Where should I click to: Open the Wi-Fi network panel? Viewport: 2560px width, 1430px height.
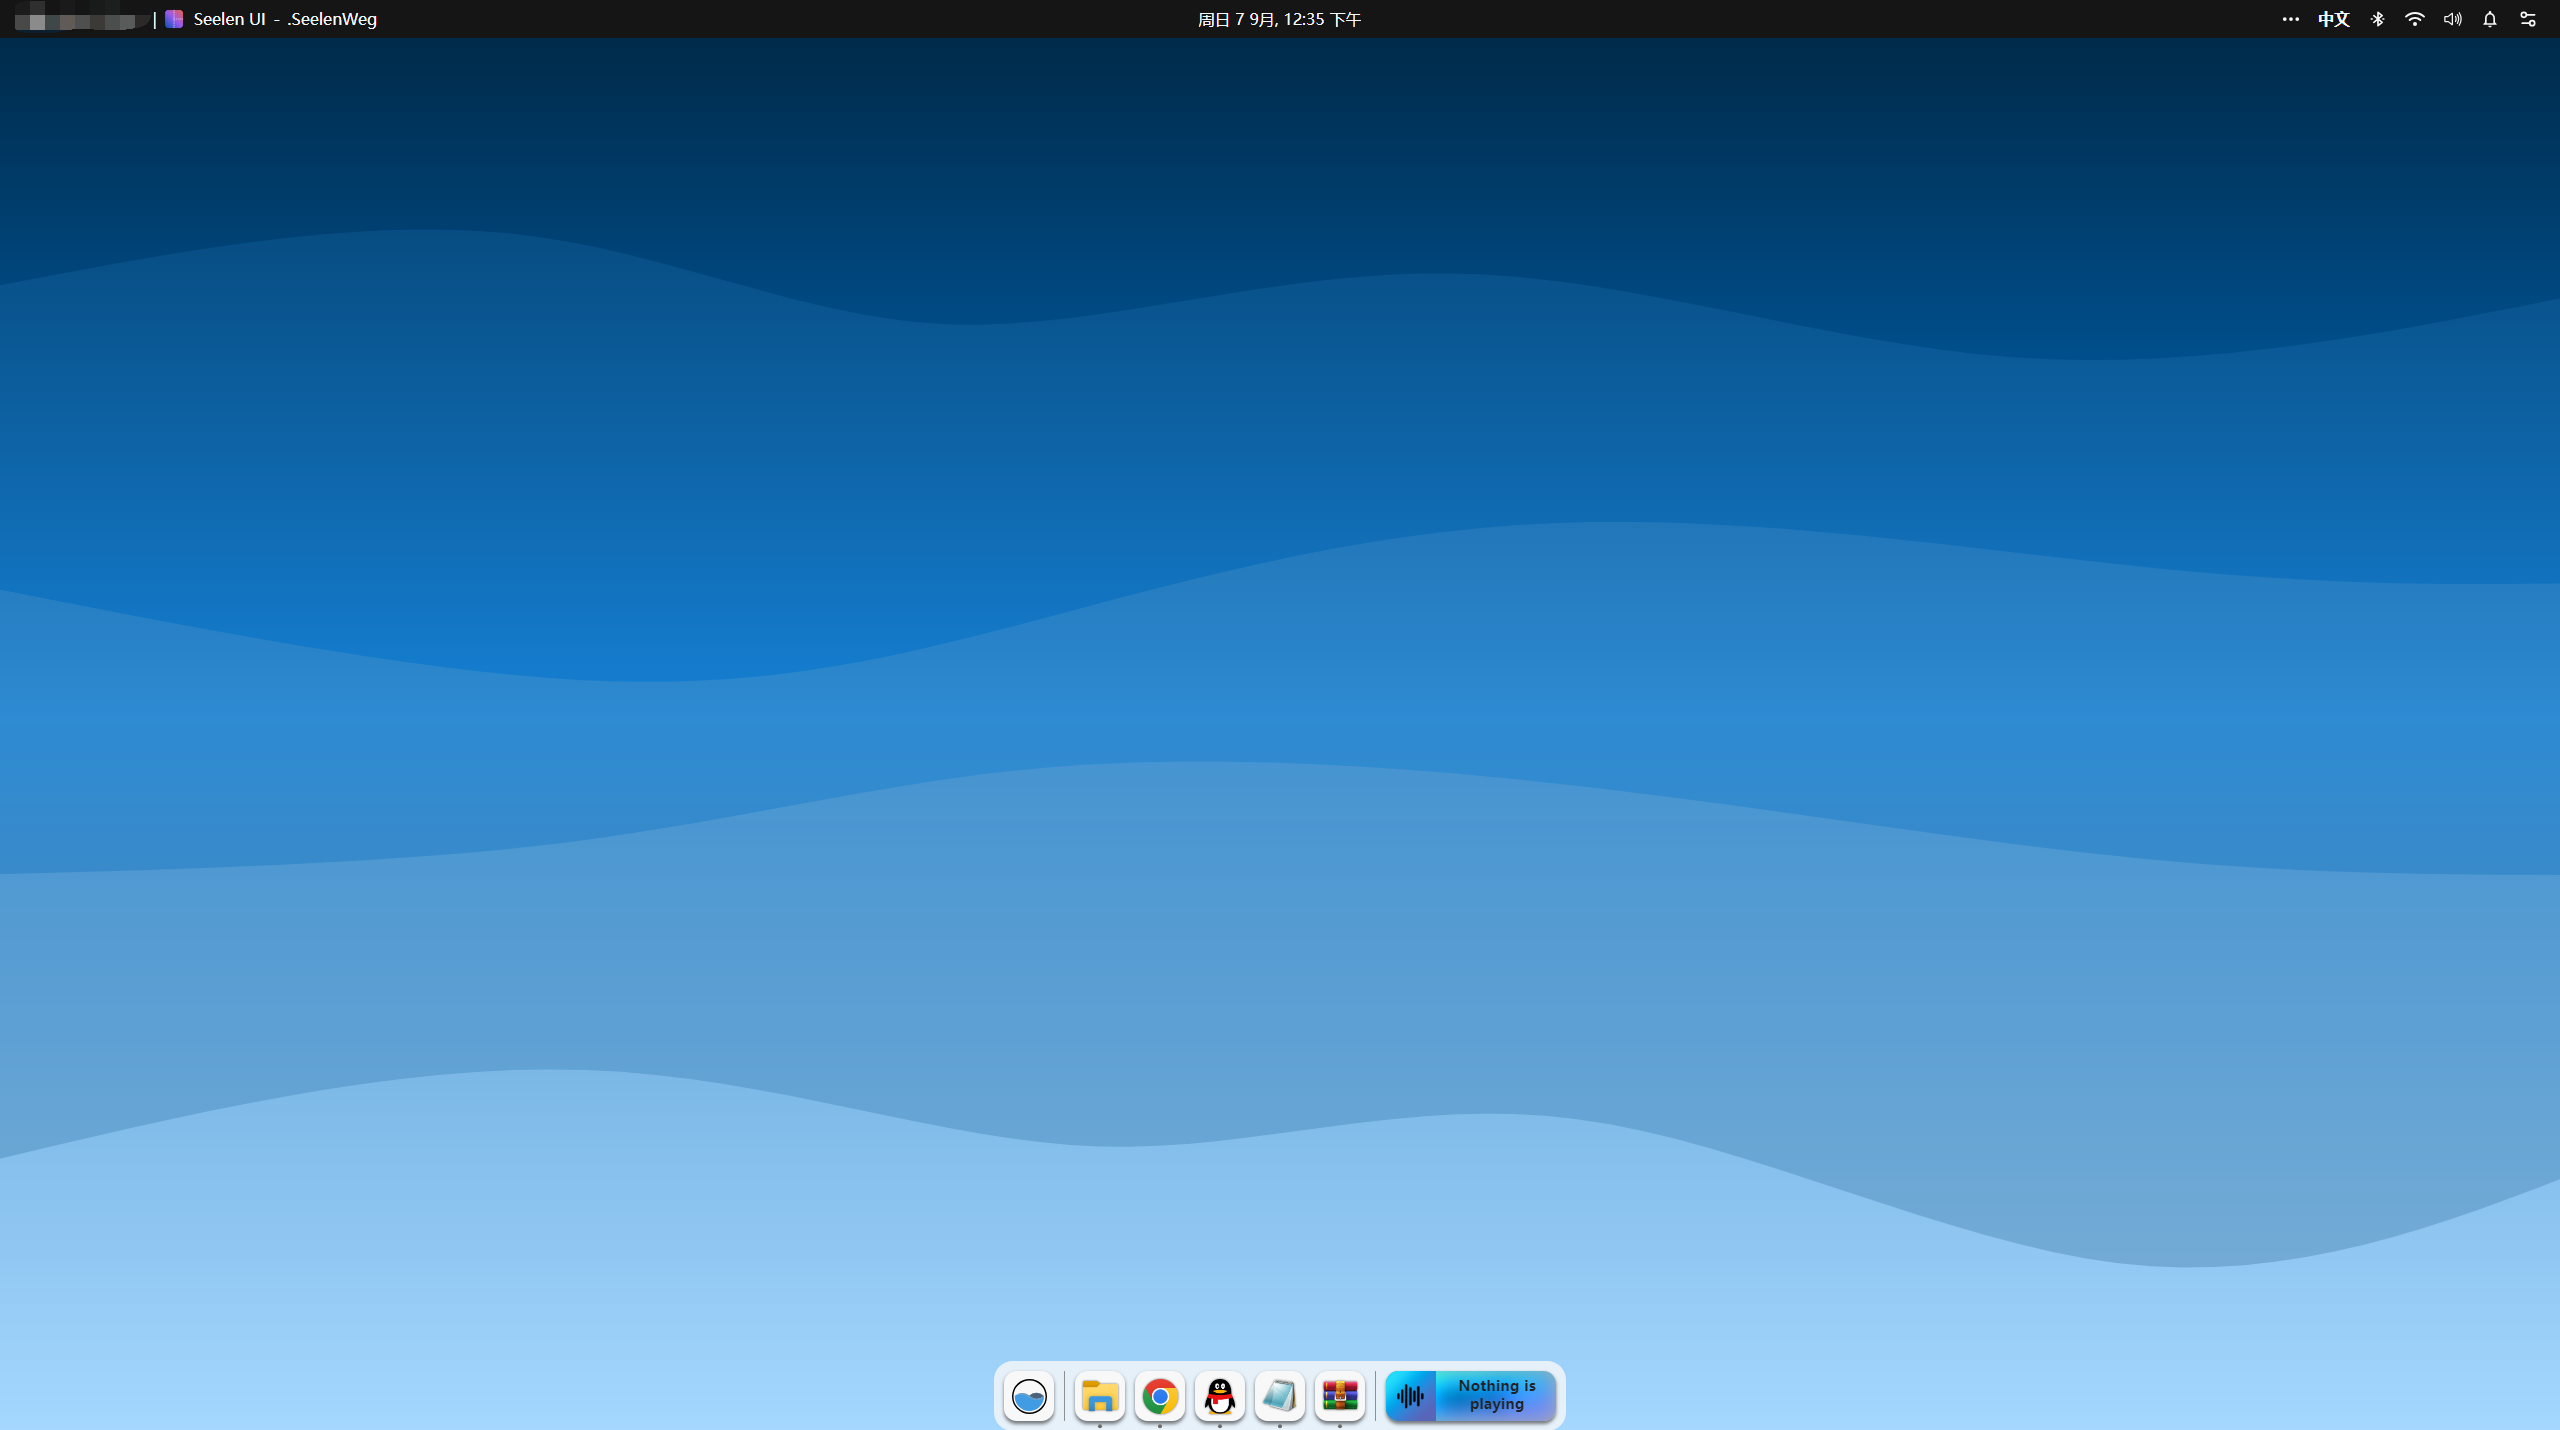tap(2415, 19)
